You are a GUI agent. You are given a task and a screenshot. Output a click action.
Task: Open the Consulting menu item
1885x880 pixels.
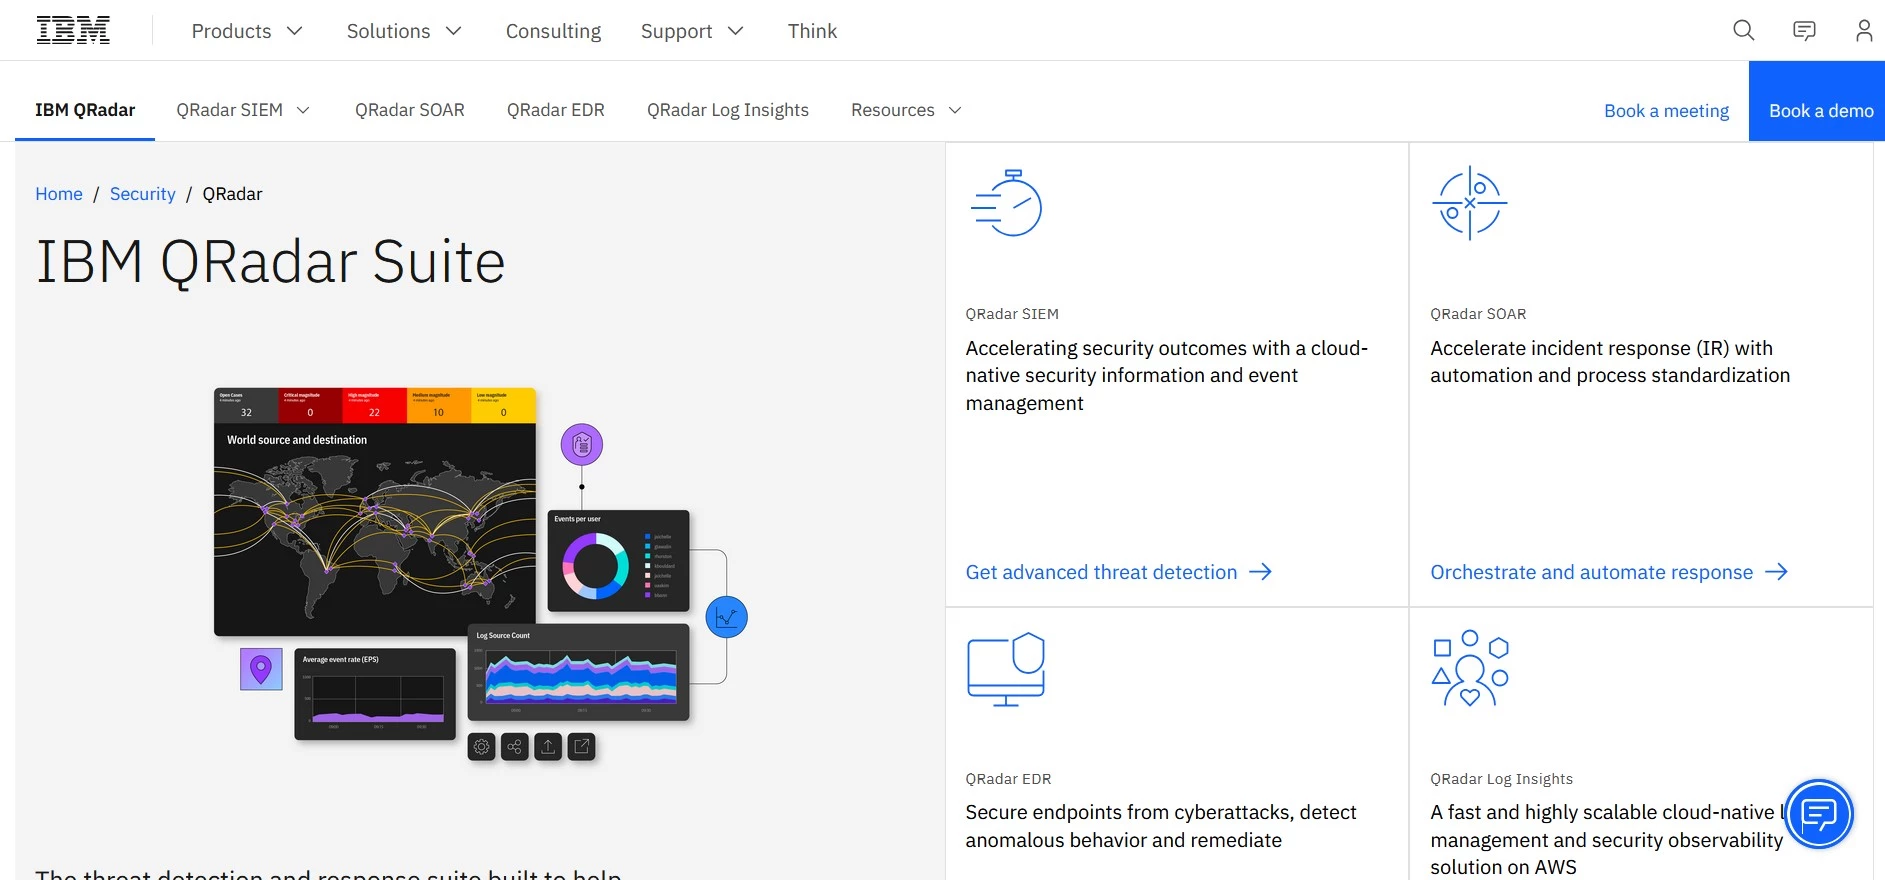point(553,31)
